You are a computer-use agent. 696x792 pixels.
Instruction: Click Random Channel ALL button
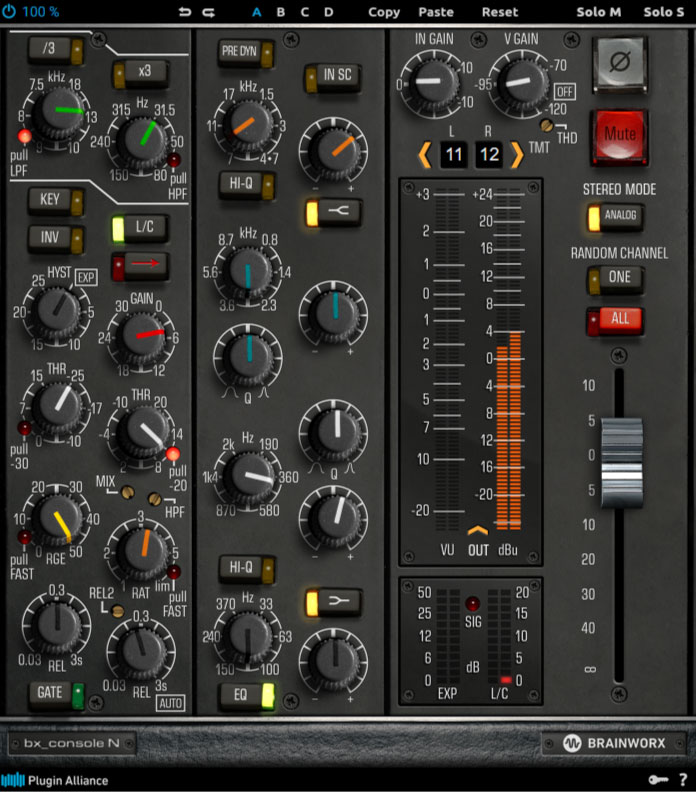(615, 320)
